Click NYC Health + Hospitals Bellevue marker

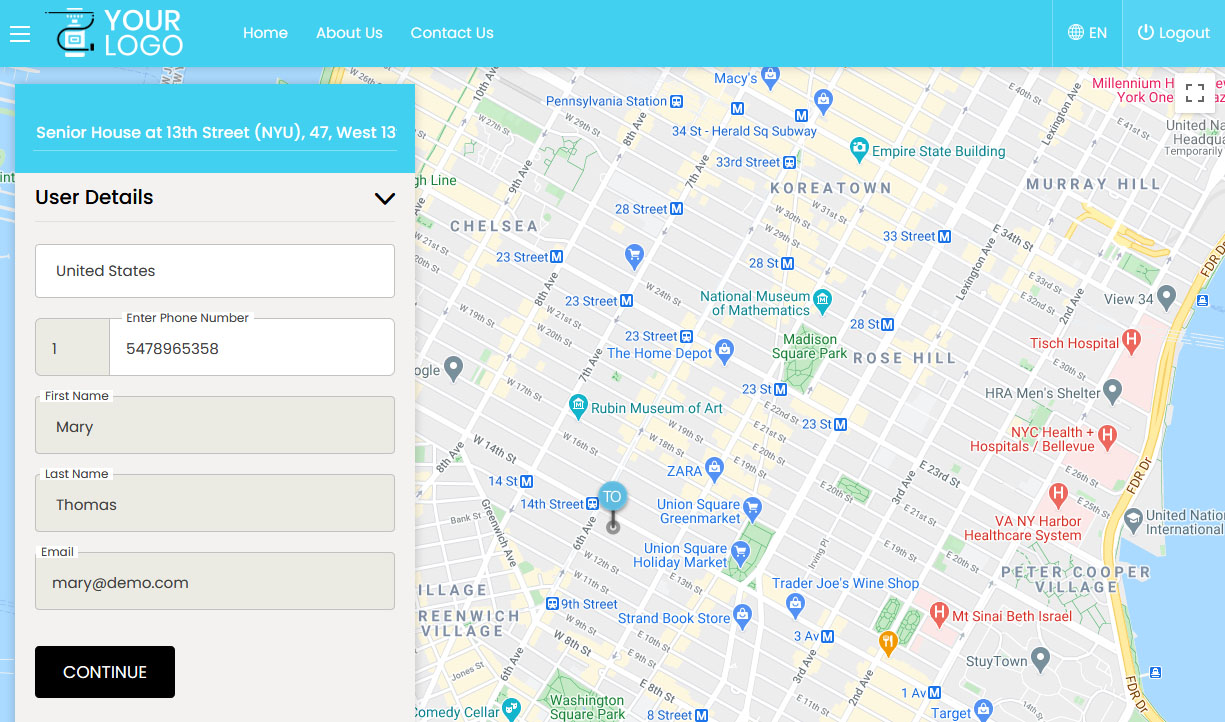[1107, 435]
